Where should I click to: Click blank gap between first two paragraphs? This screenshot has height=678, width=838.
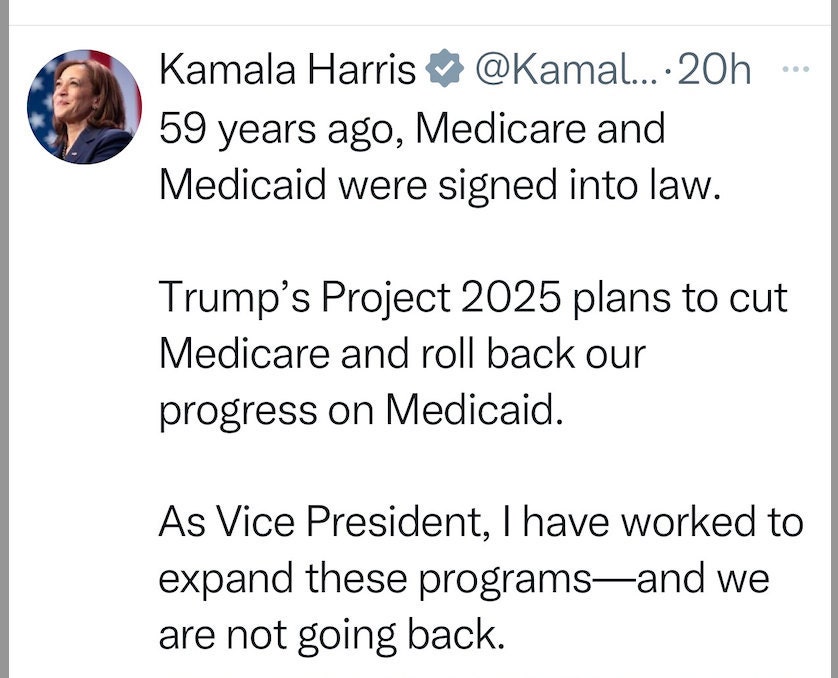pyautogui.click(x=481, y=242)
